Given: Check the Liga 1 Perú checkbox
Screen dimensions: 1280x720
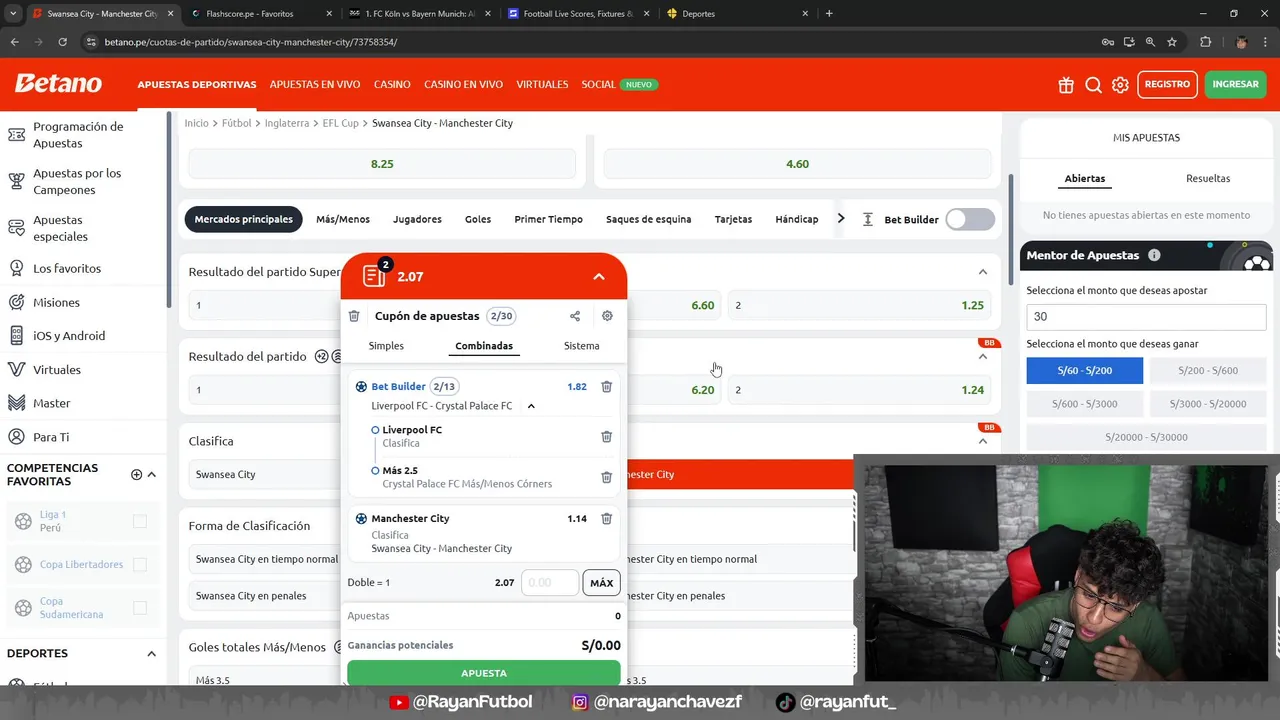Looking at the screenshot, I should [140, 521].
